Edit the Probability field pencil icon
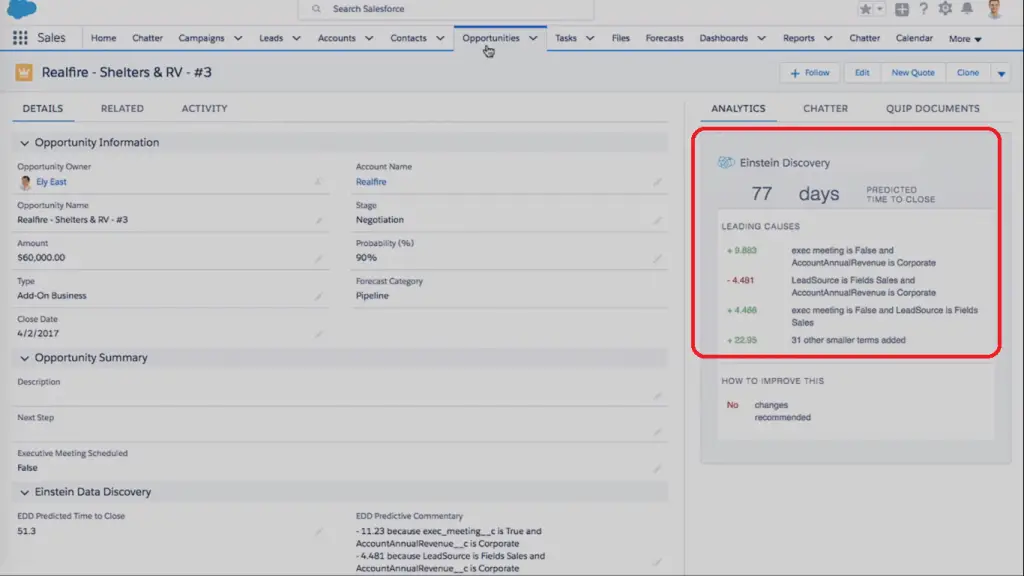Image resolution: width=1024 pixels, height=576 pixels. click(x=657, y=258)
